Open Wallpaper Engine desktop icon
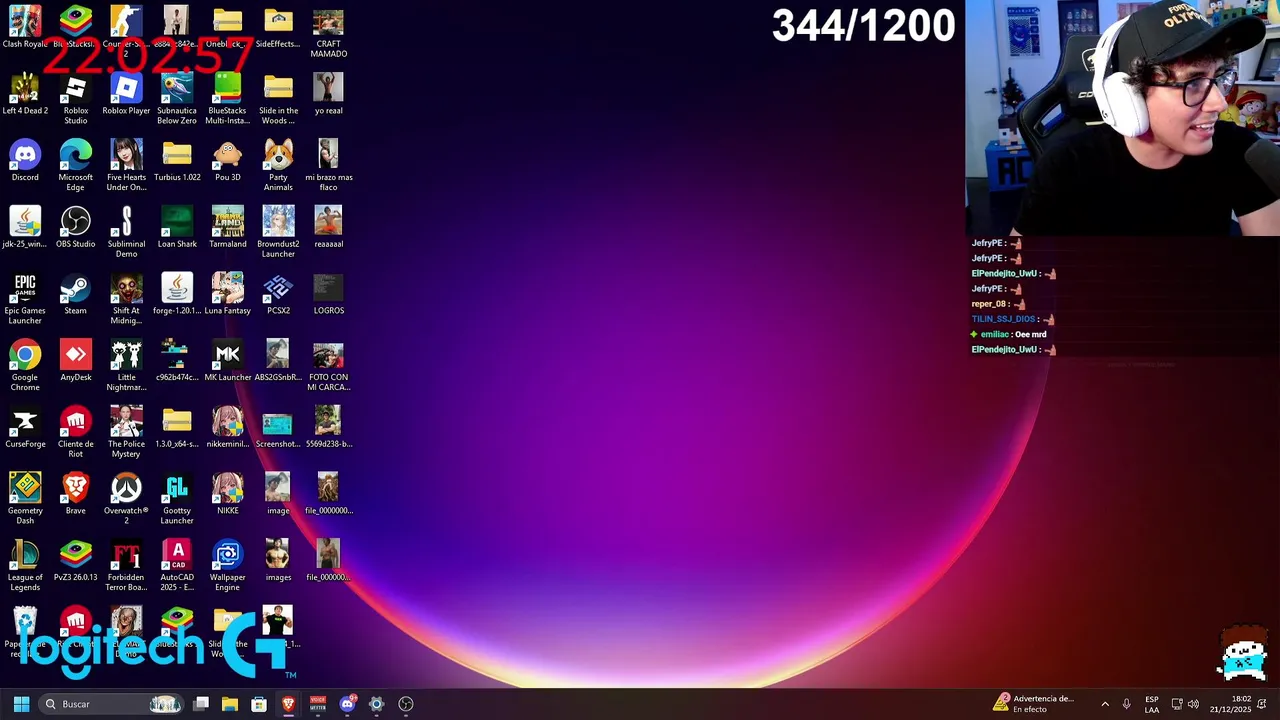The height and width of the screenshot is (720, 1280). pyautogui.click(x=227, y=566)
